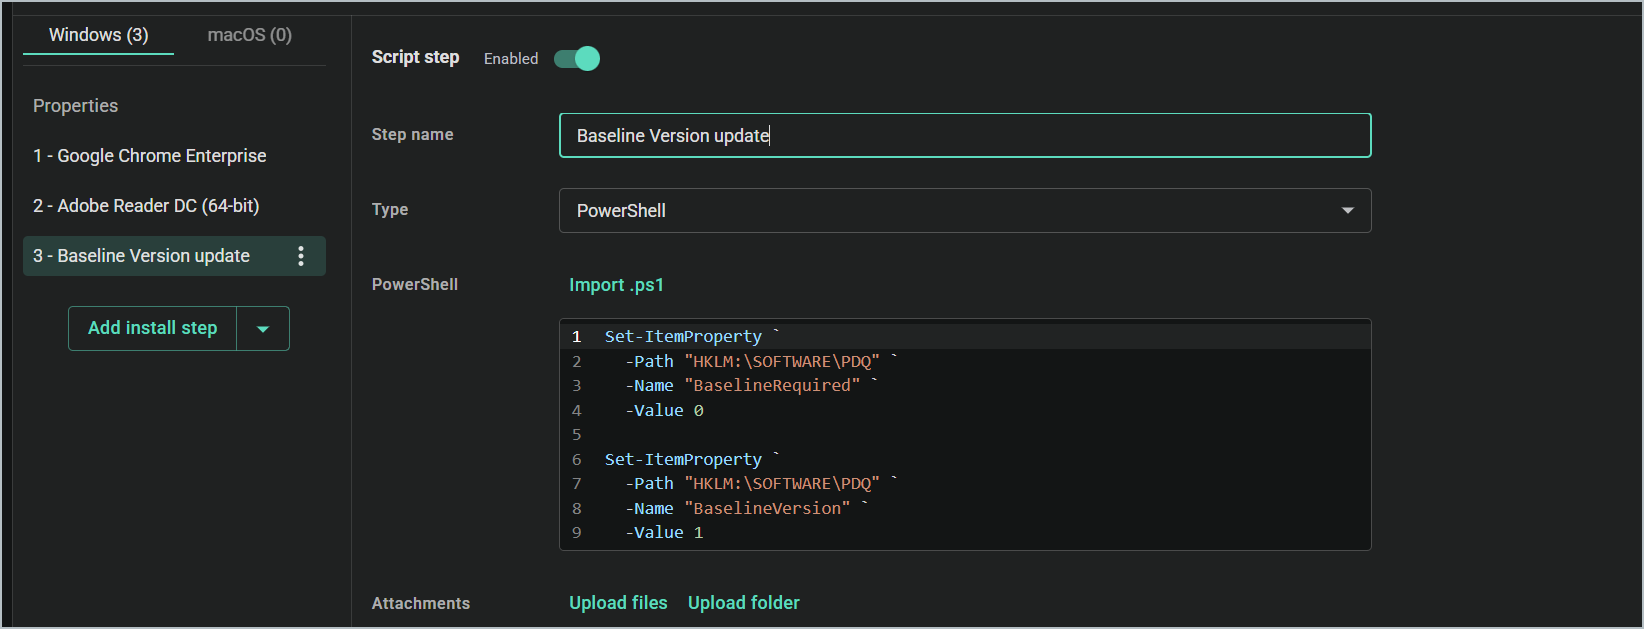
Task: Click the Import .ps1 link
Action: (617, 285)
